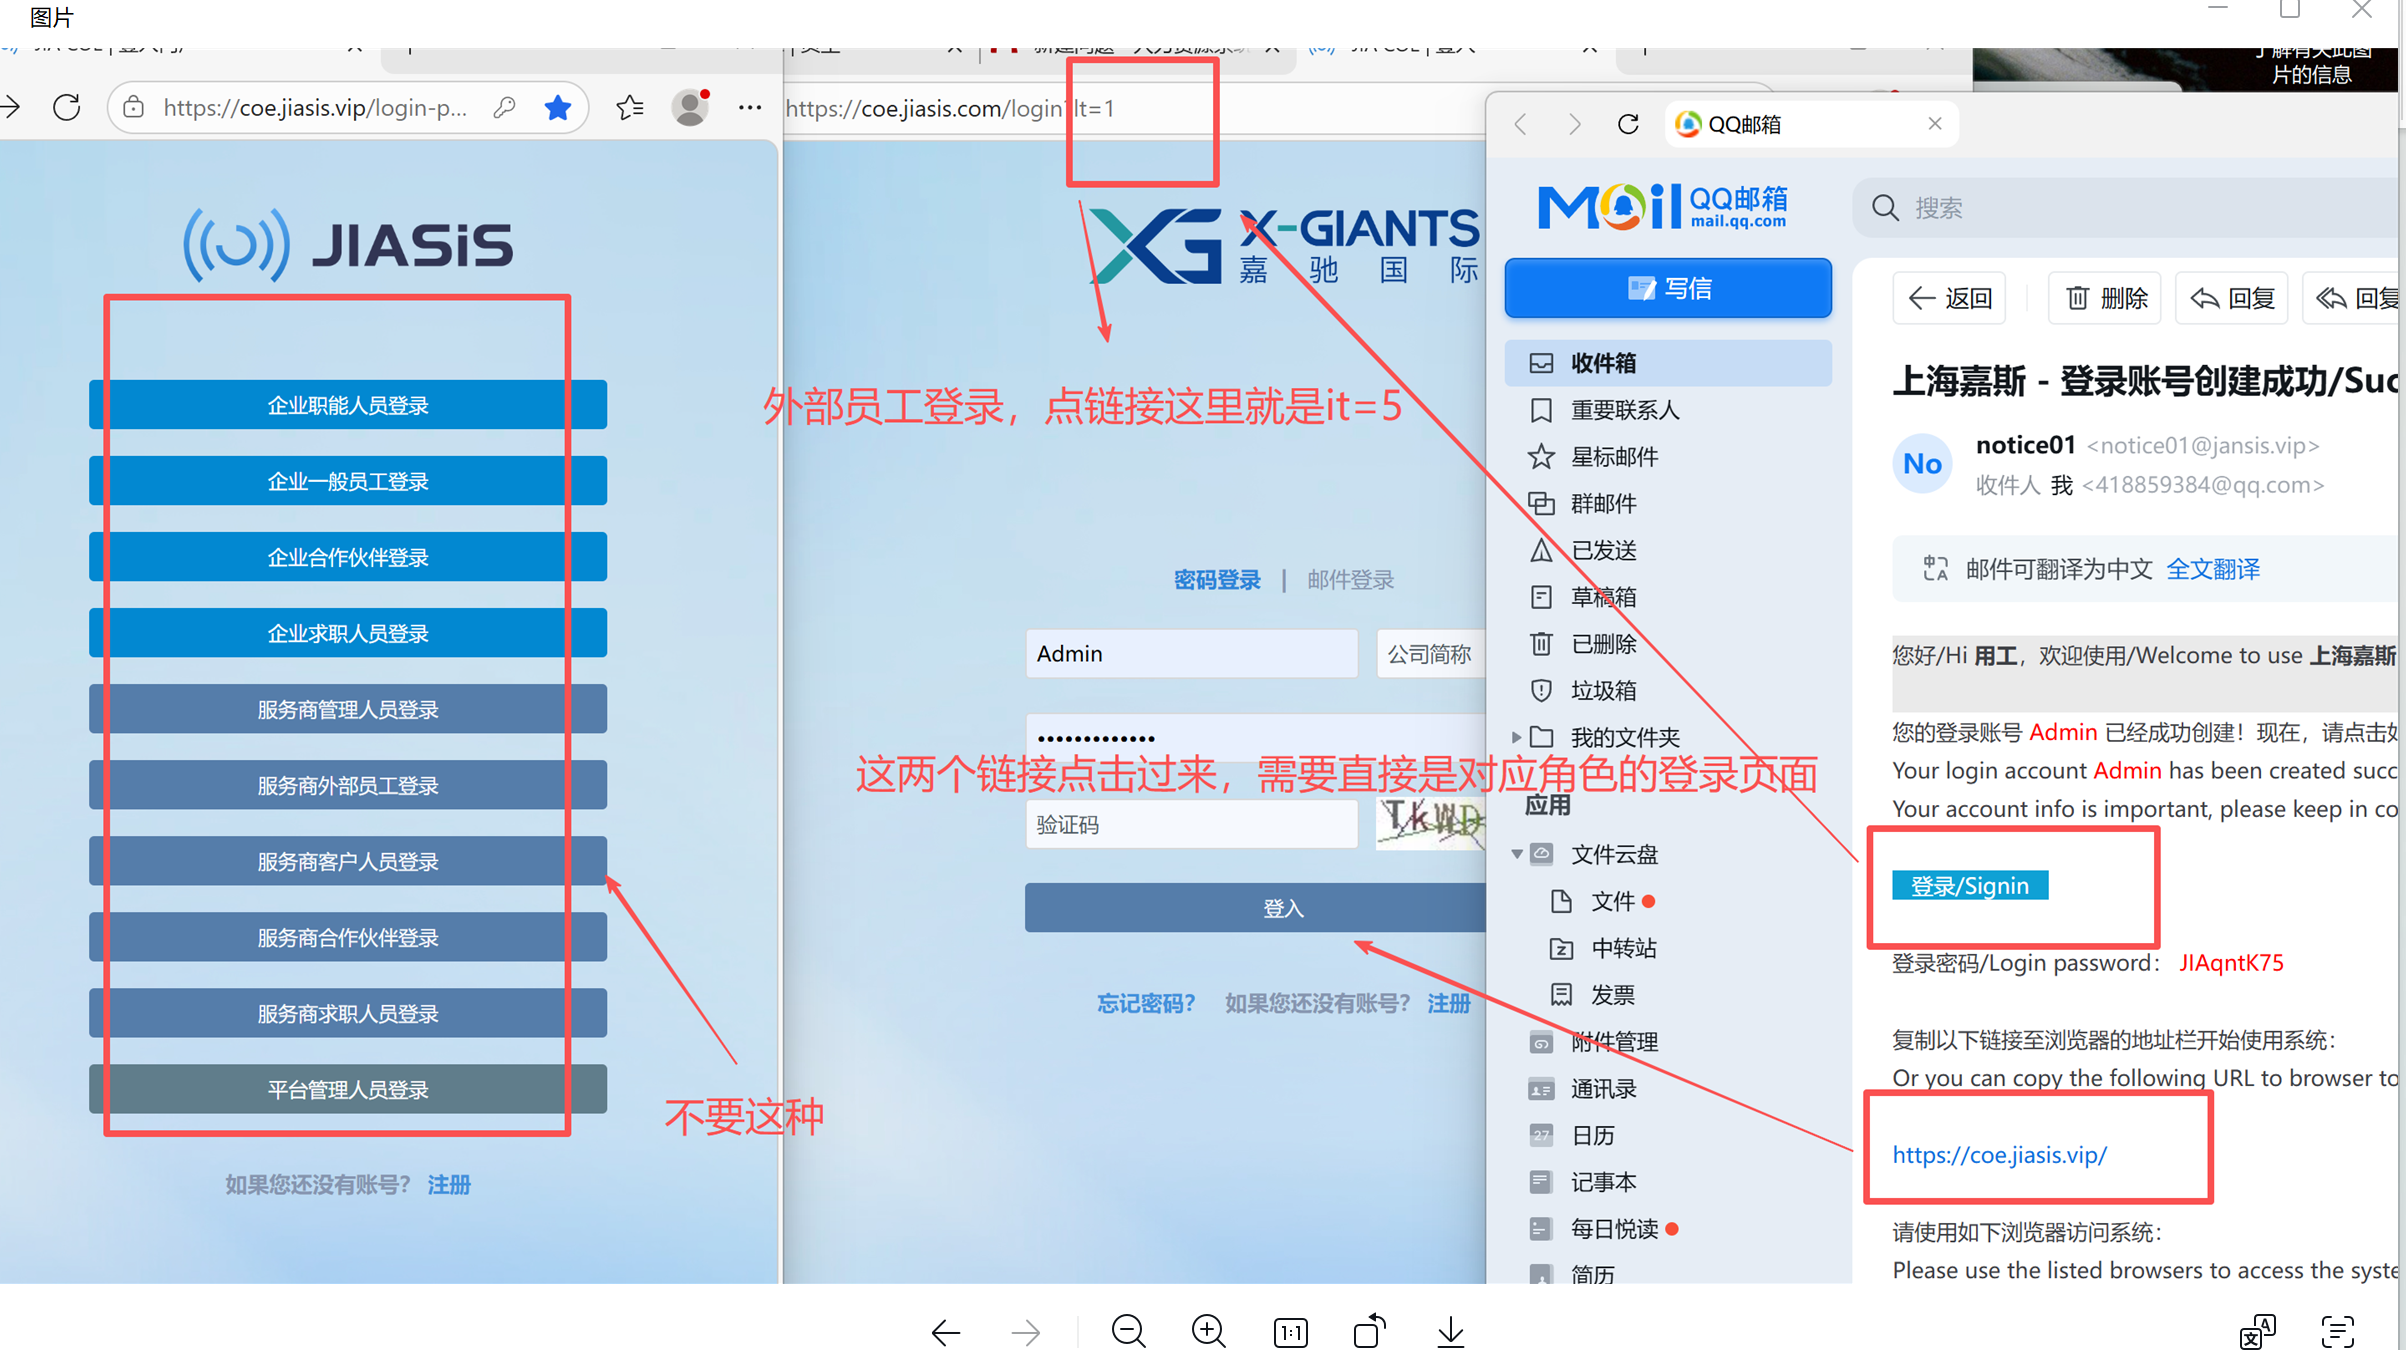
Task: Click the zoom in magnifier icon
Action: tap(1208, 1331)
